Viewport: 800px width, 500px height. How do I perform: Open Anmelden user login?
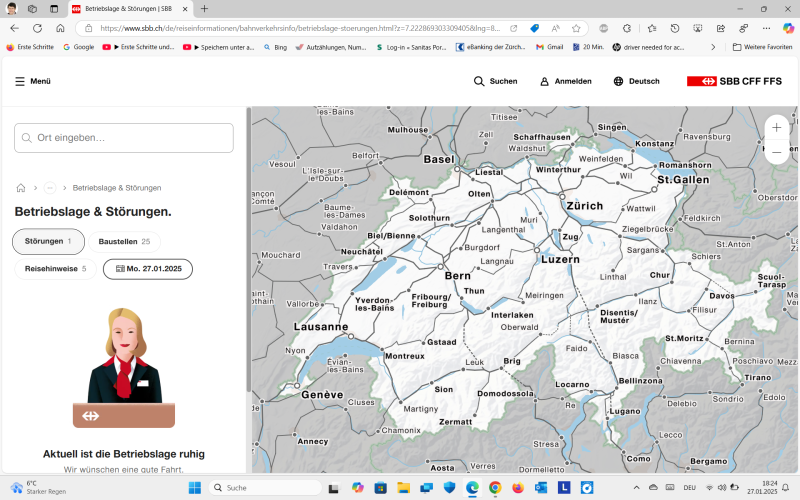pyautogui.click(x=566, y=81)
